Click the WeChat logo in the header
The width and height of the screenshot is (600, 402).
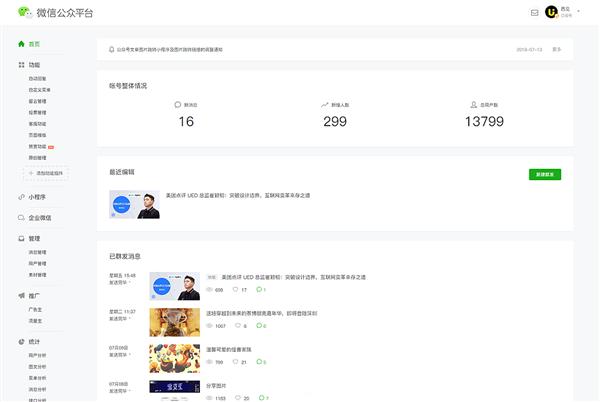click(21, 12)
